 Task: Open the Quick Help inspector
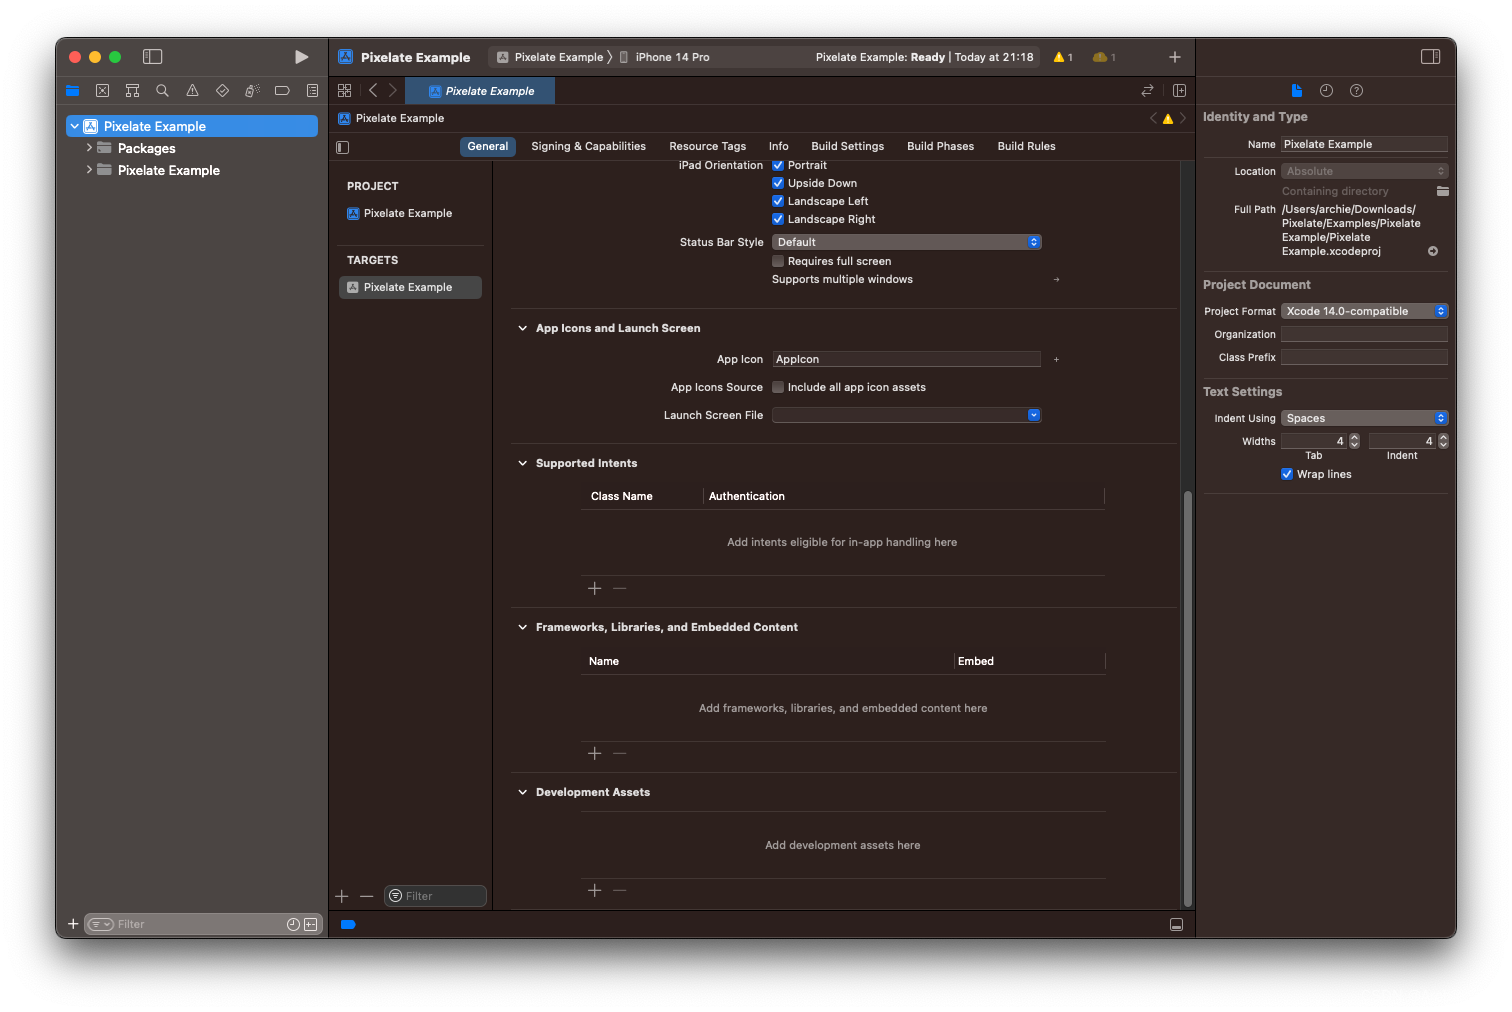(1356, 90)
